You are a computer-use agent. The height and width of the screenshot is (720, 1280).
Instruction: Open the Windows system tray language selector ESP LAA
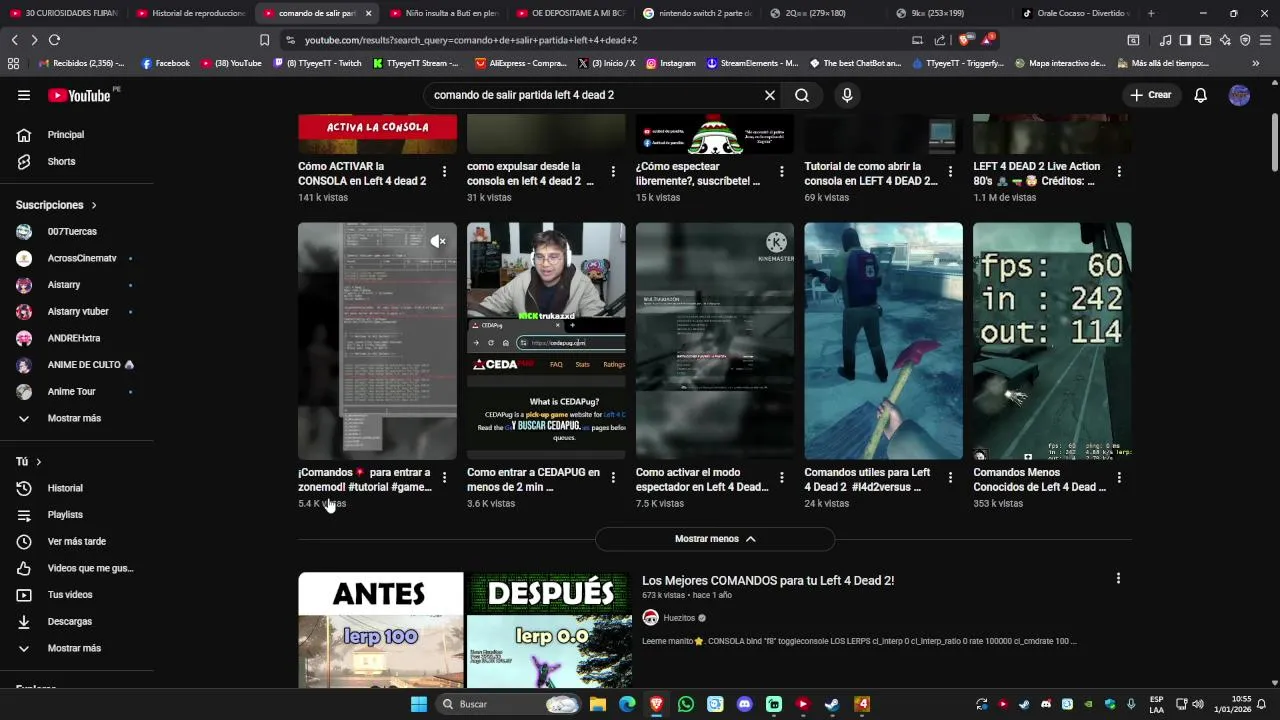(x=1156, y=704)
